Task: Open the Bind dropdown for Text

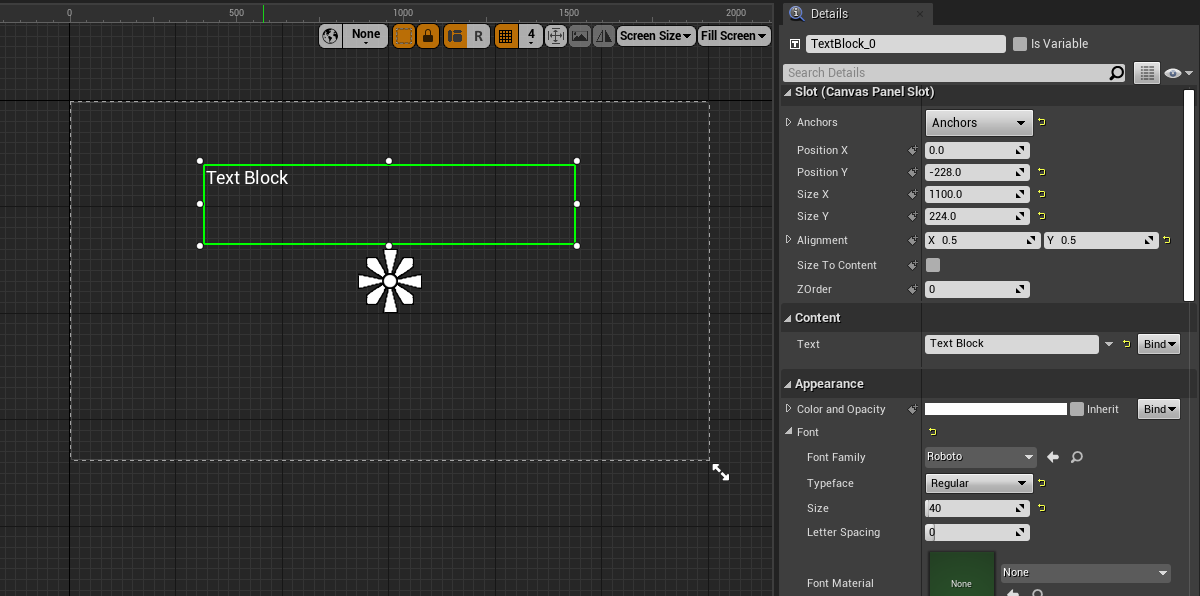Action: (x=1160, y=344)
